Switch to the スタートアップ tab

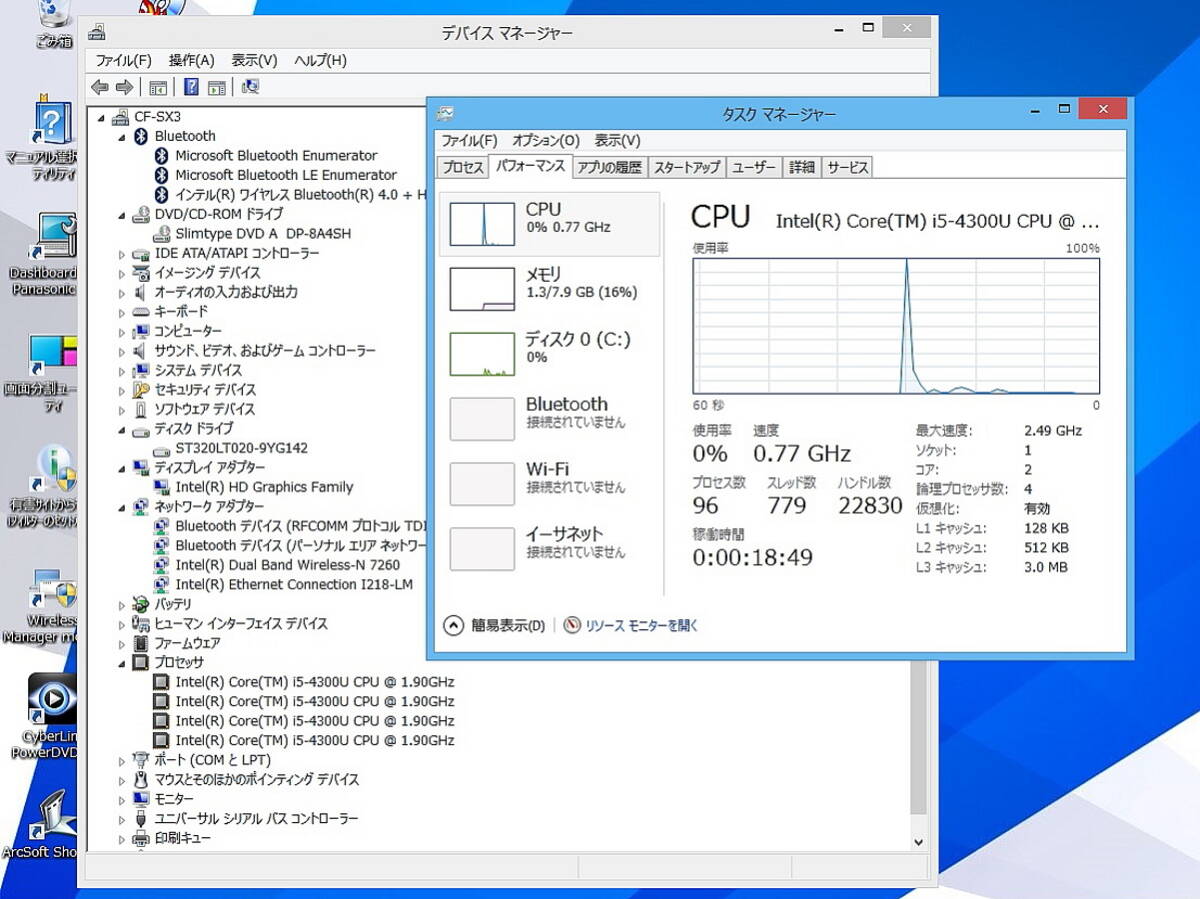[687, 168]
